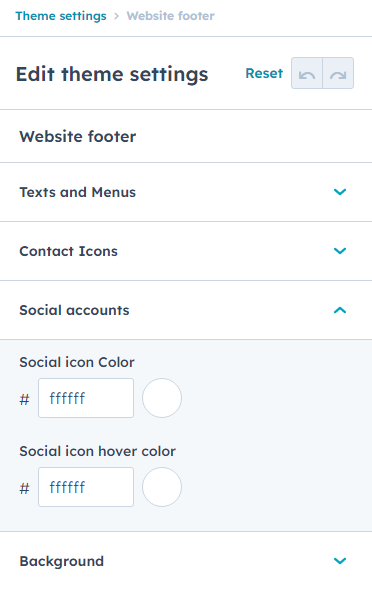
Task: Click the redo arrow icon
Action: tap(338, 73)
